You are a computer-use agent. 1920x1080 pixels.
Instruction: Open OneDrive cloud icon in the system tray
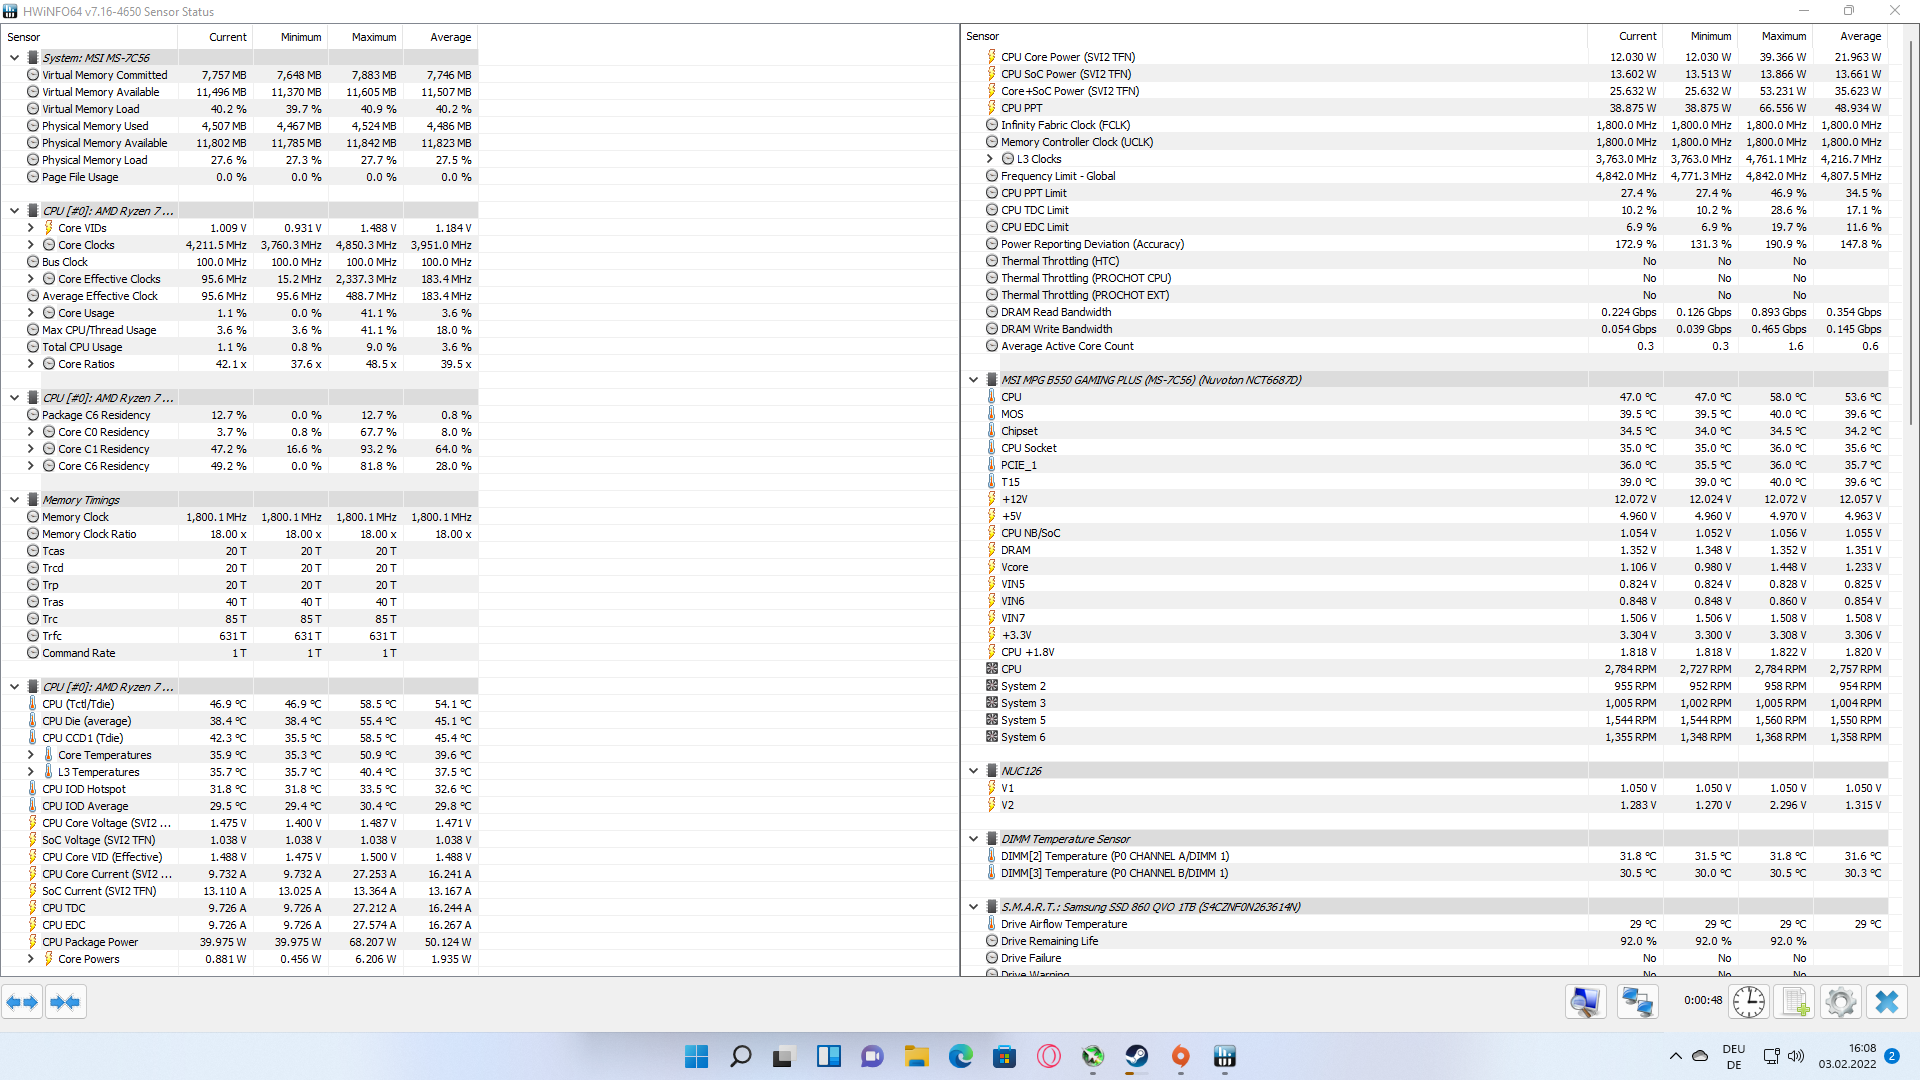(1698, 1056)
